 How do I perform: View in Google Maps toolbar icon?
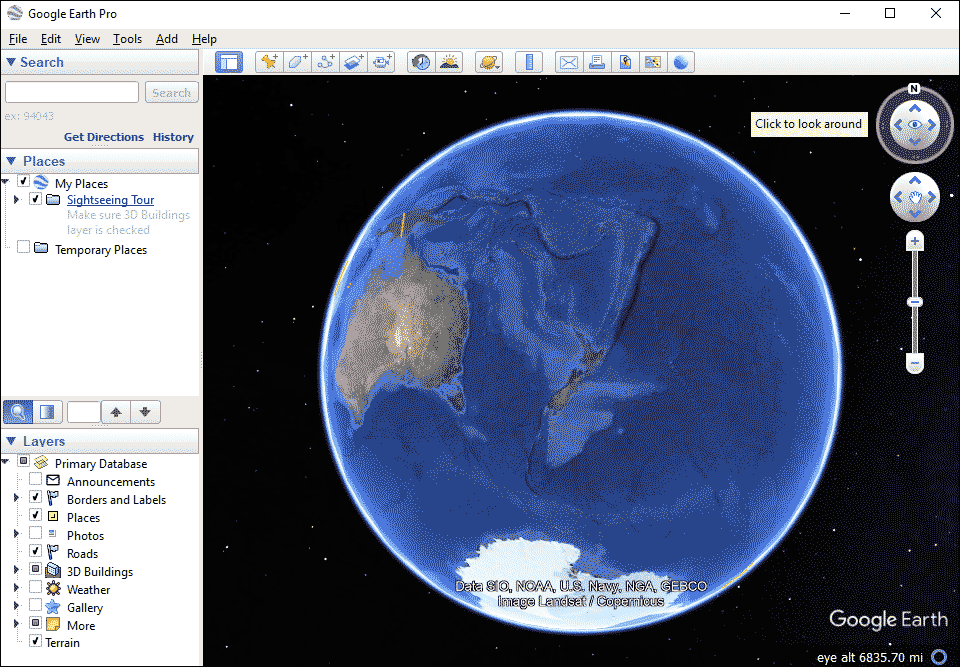(653, 62)
